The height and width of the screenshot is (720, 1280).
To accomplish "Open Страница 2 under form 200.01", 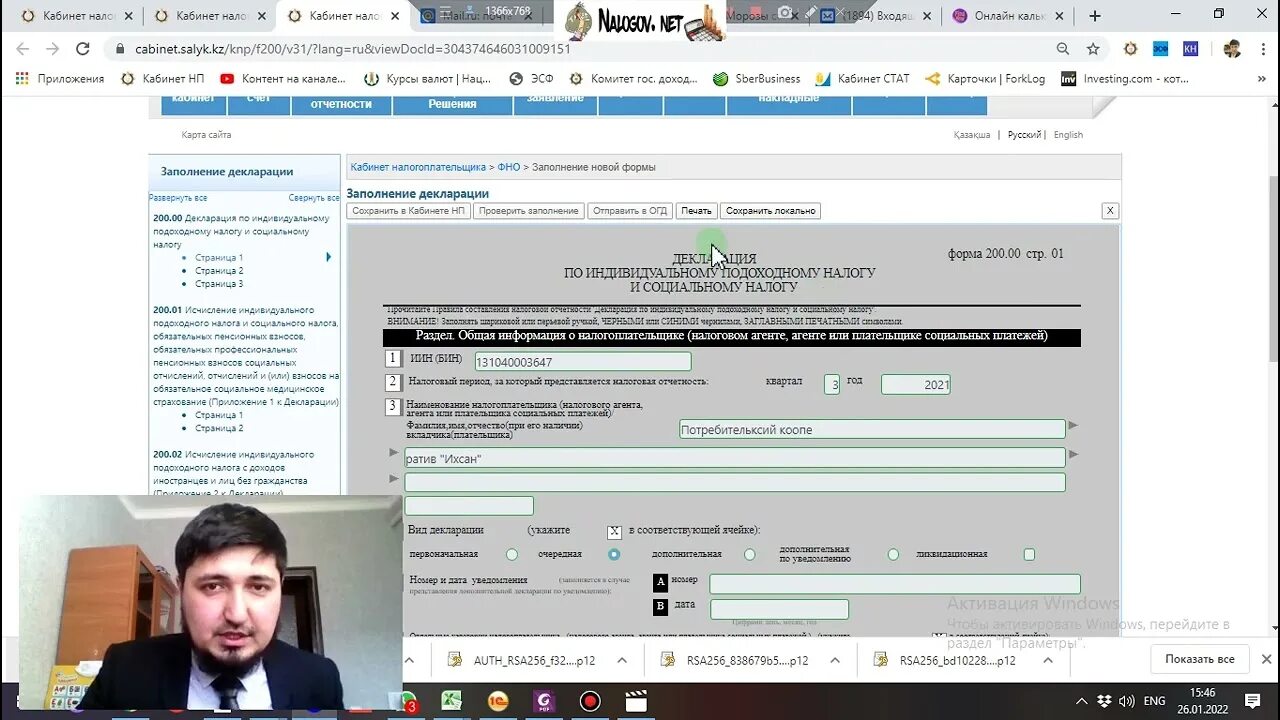I will tap(219, 428).
